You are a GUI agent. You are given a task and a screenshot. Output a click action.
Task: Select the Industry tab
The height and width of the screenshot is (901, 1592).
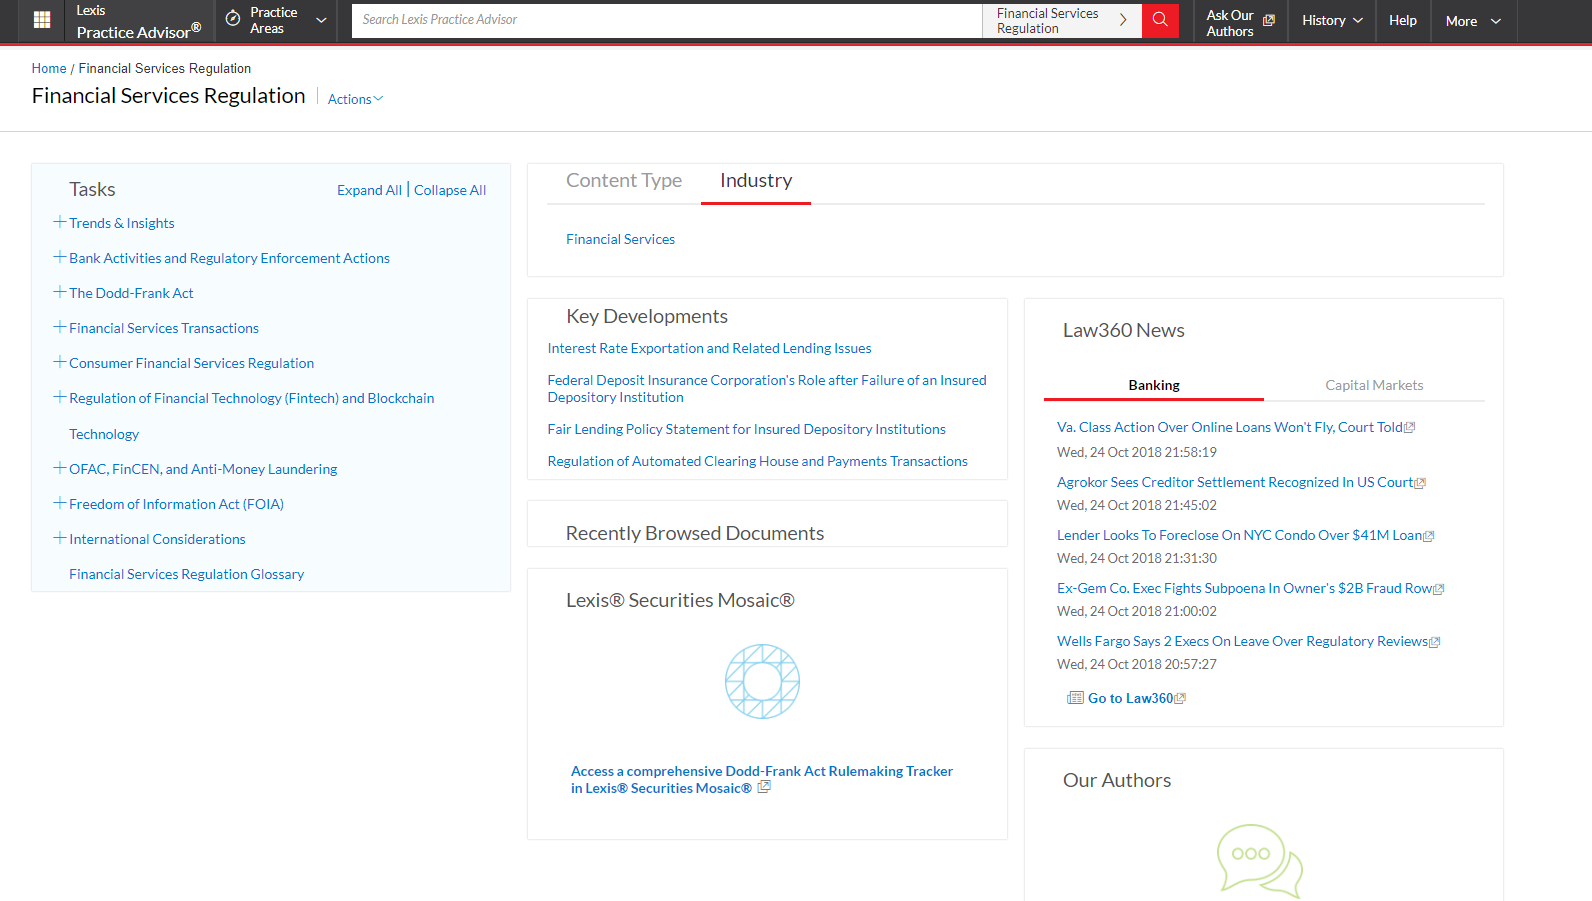[756, 181]
